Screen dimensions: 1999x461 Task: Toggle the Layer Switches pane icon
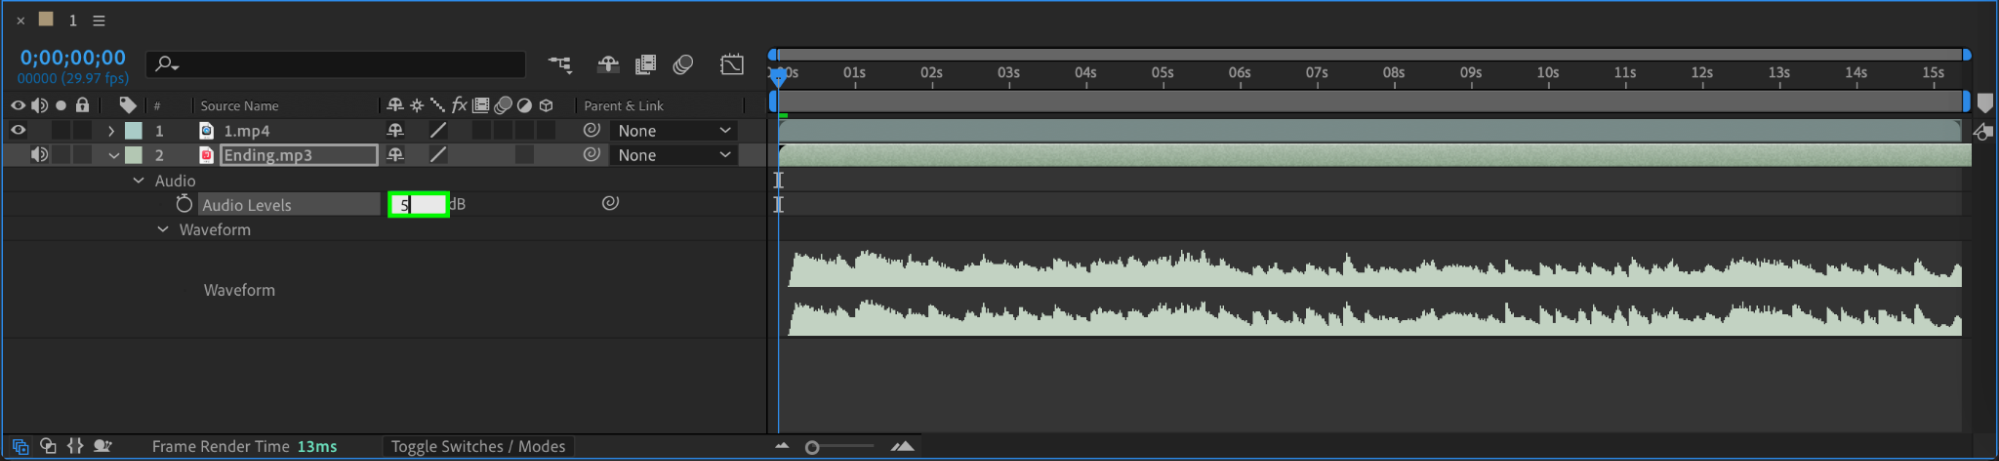click(x=20, y=446)
